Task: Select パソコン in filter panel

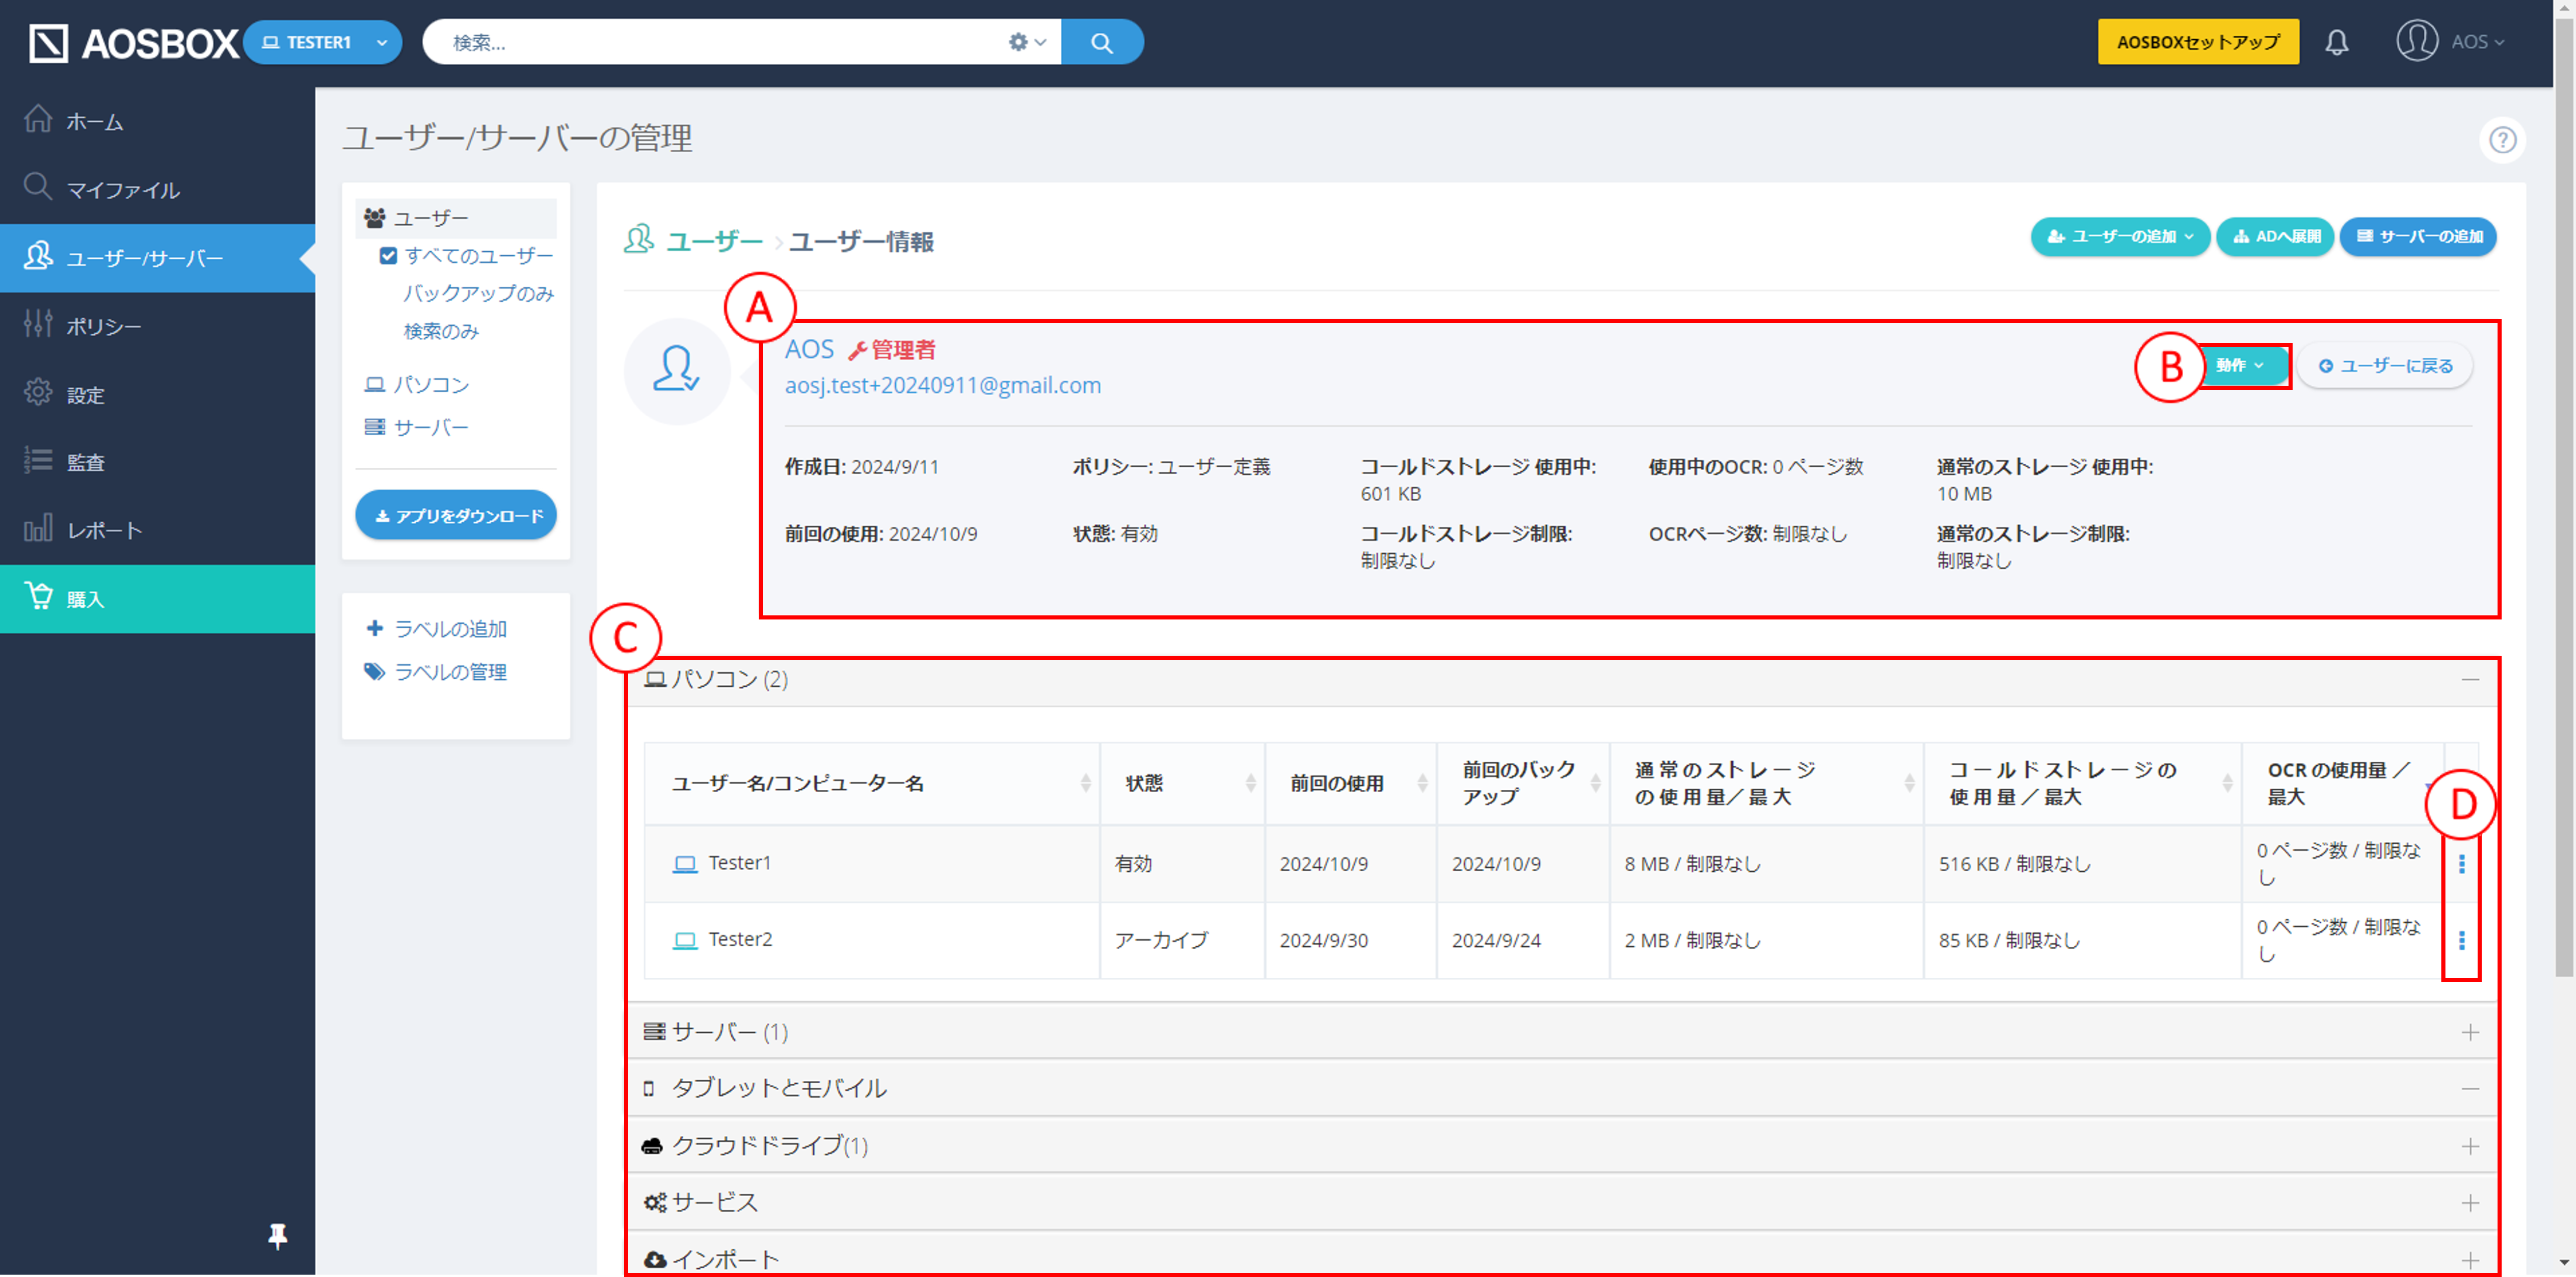Action: pyautogui.click(x=417, y=385)
